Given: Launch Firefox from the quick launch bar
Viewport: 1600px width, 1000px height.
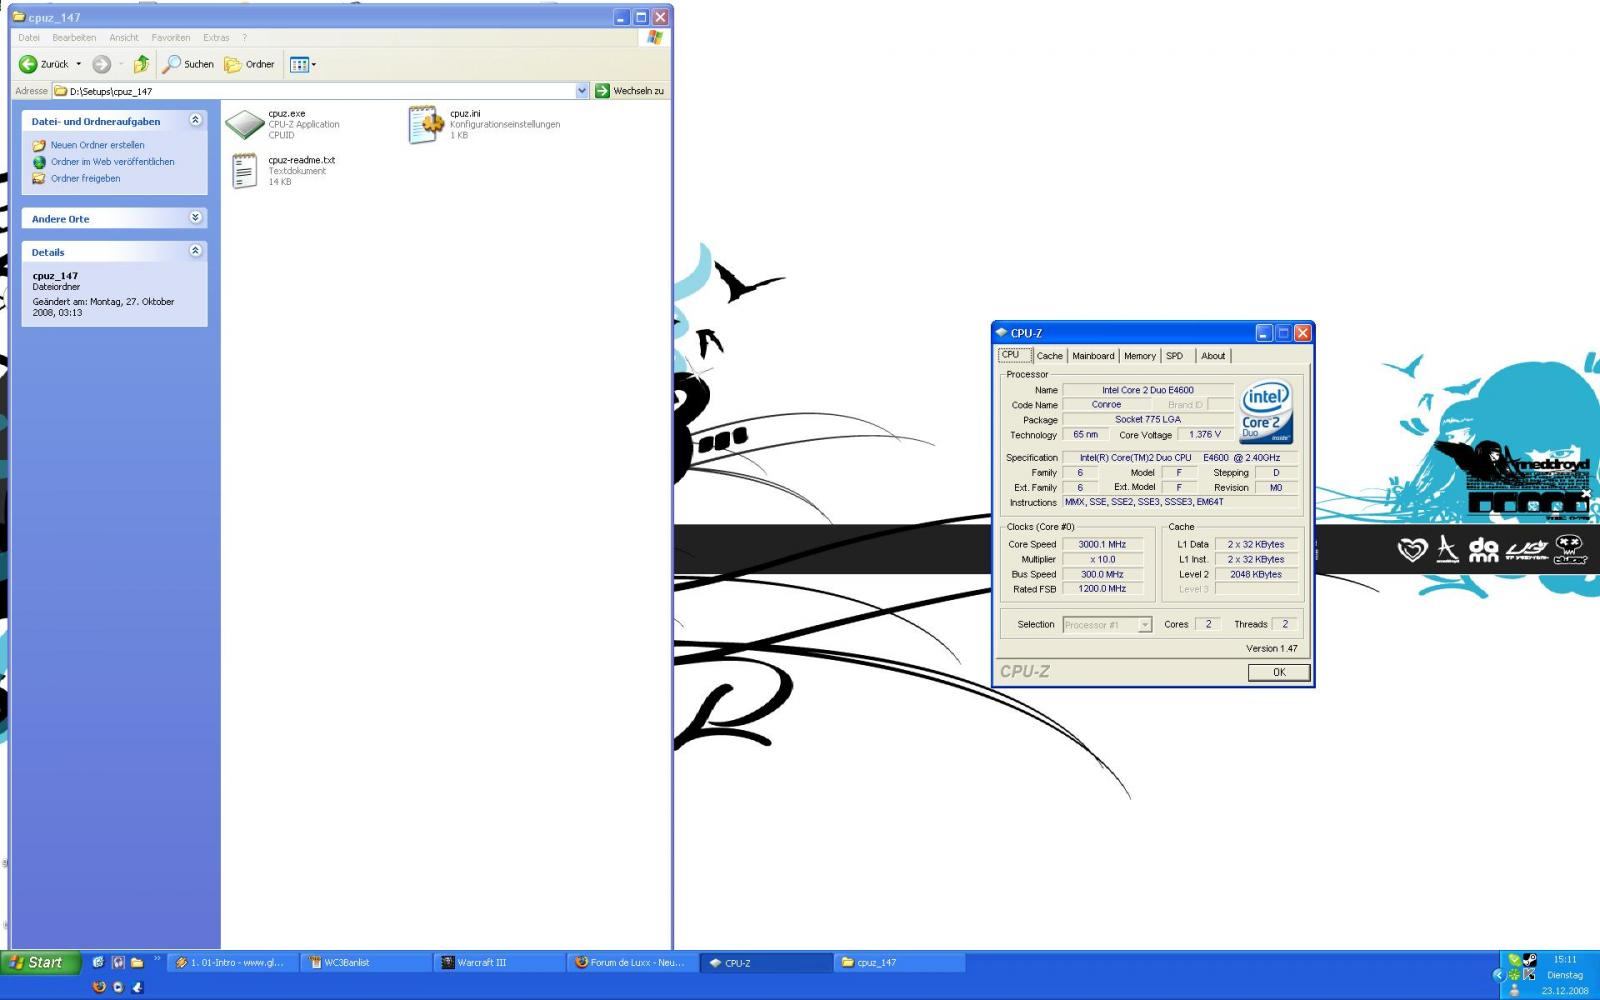Looking at the screenshot, I should [98, 986].
